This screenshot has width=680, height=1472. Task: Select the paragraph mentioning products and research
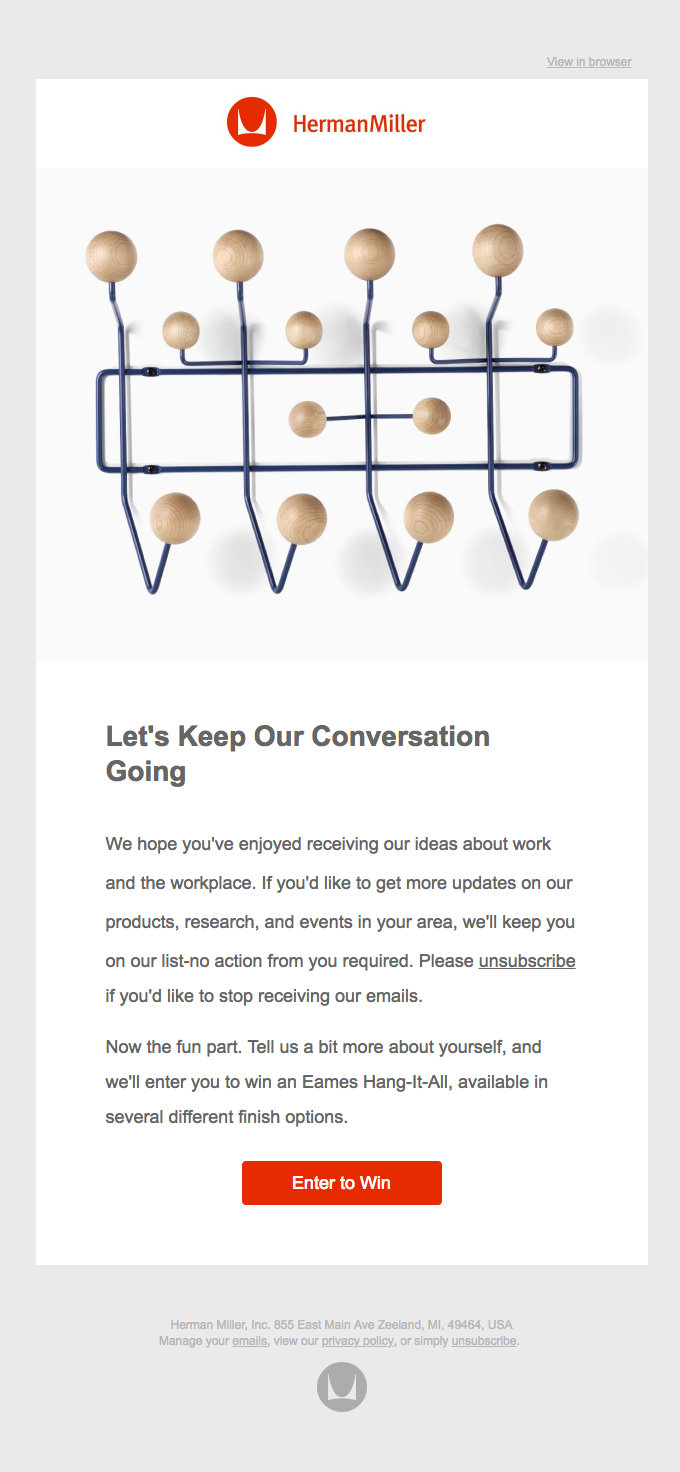coord(340,920)
